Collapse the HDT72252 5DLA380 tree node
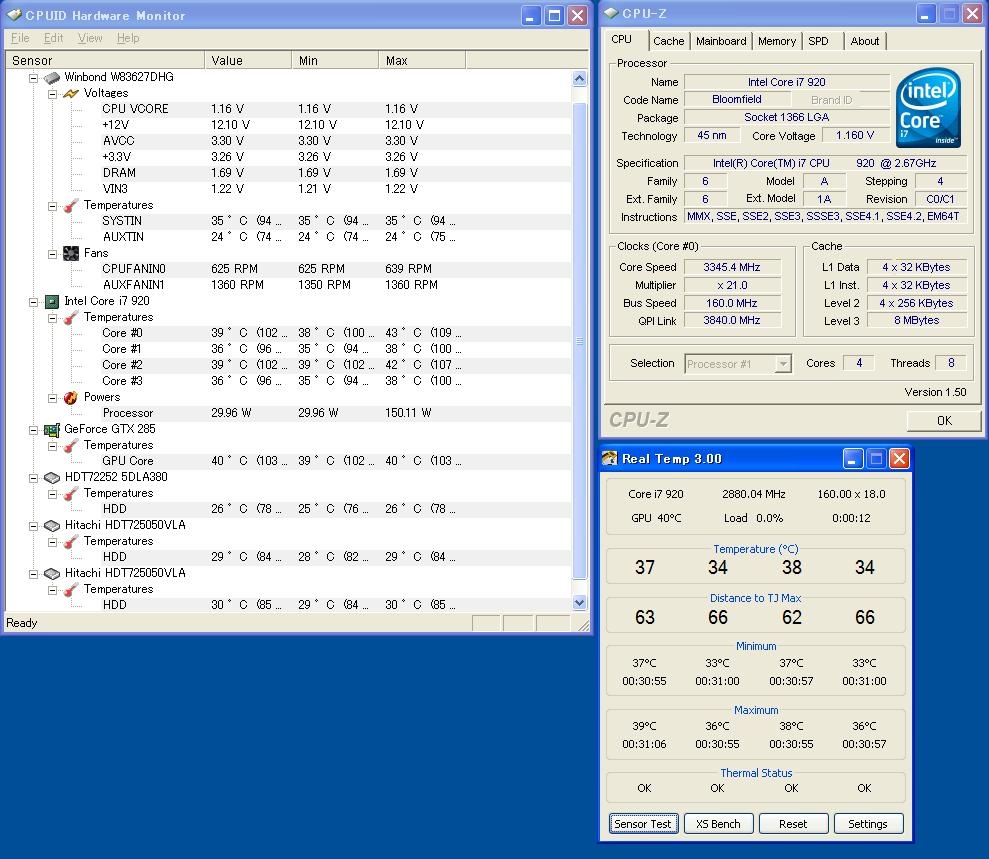This screenshot has height=859, width=989. [33, 478]
